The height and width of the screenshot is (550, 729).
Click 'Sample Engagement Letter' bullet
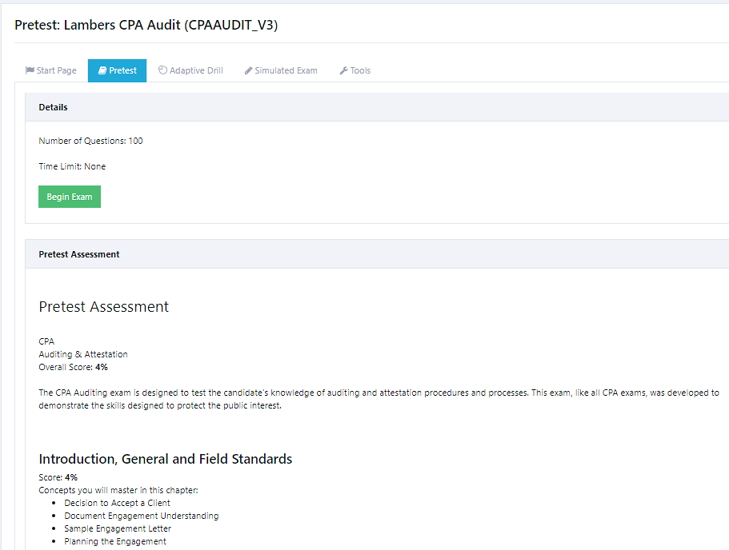pos(118,529)
